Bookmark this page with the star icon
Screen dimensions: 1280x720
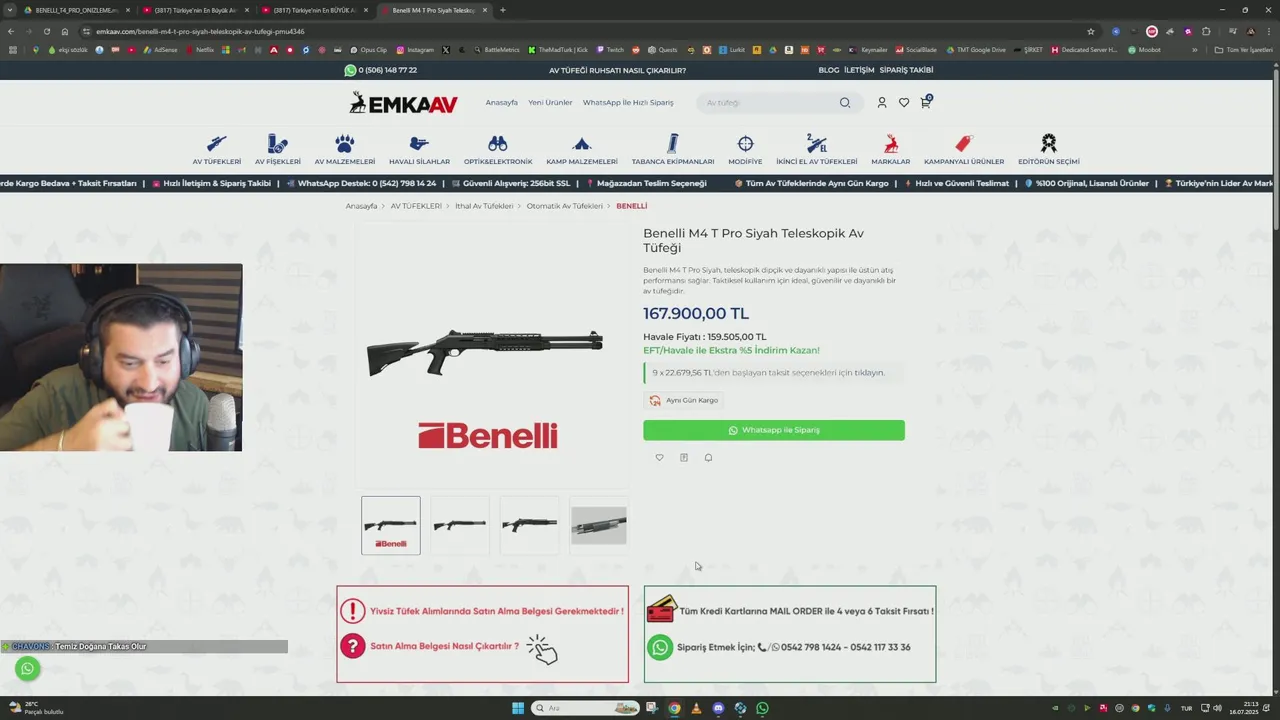tap(1091, 31)
